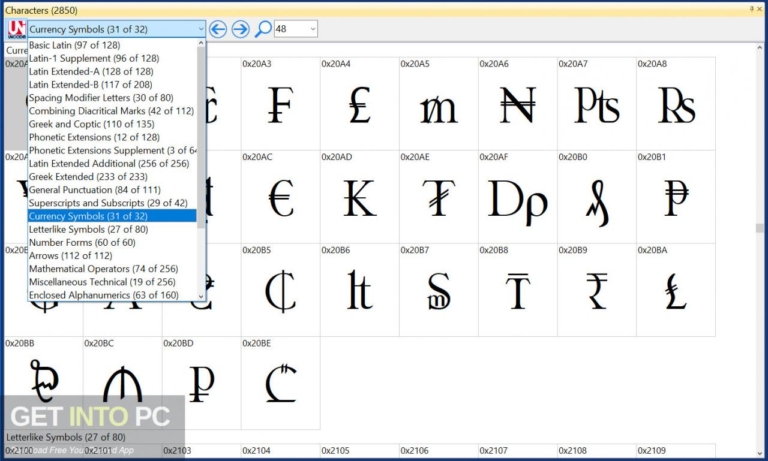The image size is (768, 461).
Task: Select French Franc glyph 0x20A3
Action: pyautogui.click(x=281, y=103)
